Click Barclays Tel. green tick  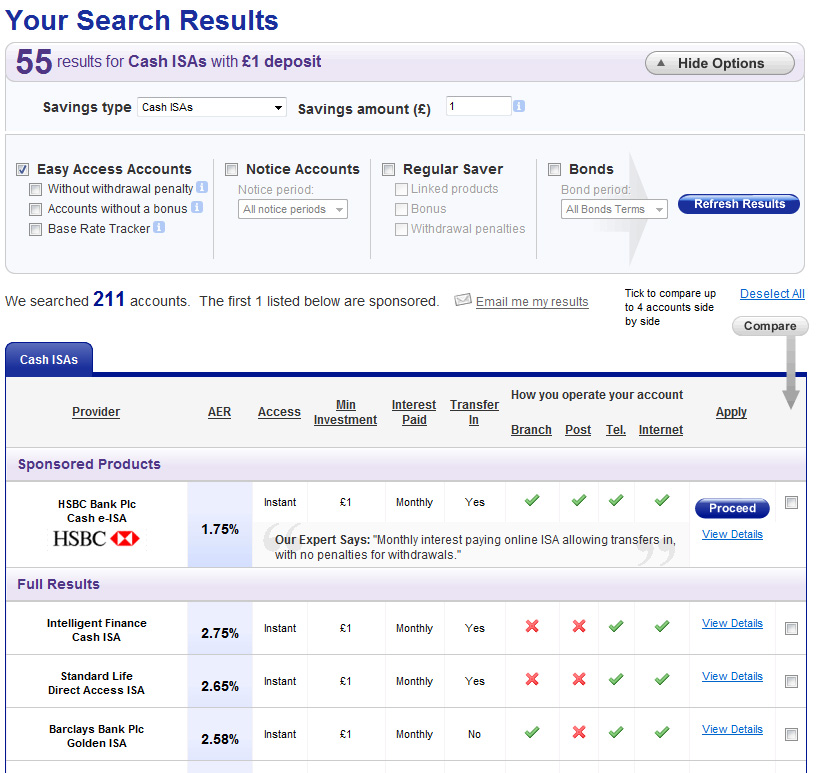click(x=616, y=732)
